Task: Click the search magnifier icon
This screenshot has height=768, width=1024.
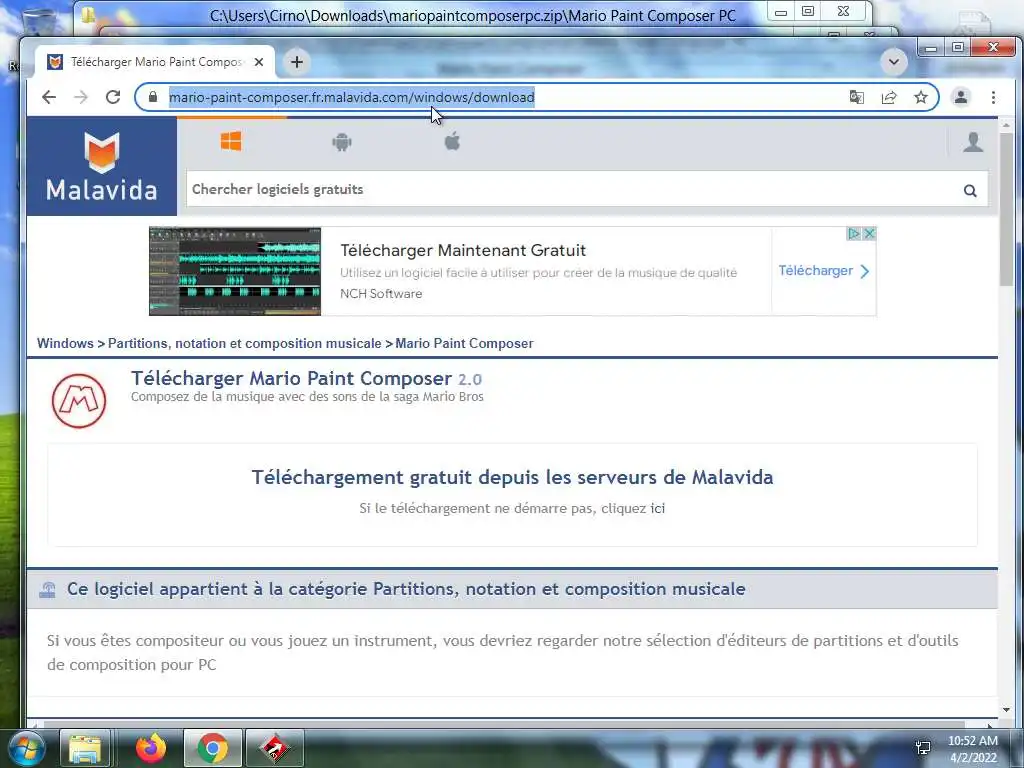Action: [970, 190]
